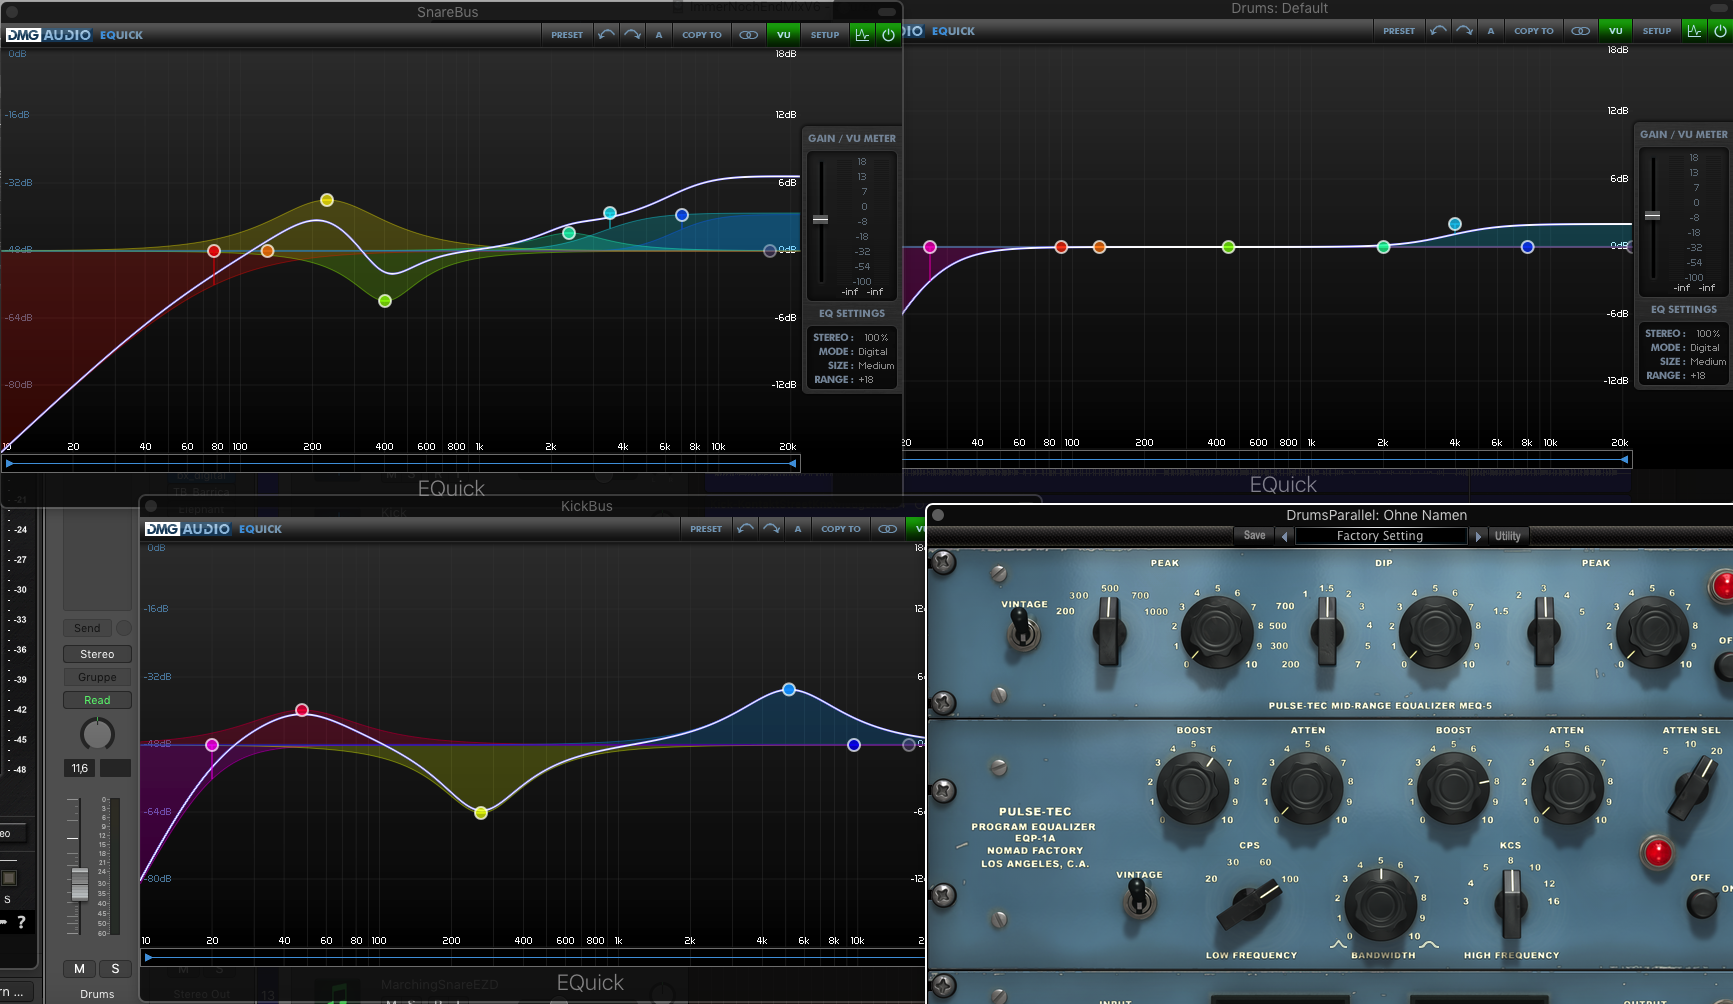
Task: Click Save in DrumsParallel plugin header
Action: (x=1254, y=536)
